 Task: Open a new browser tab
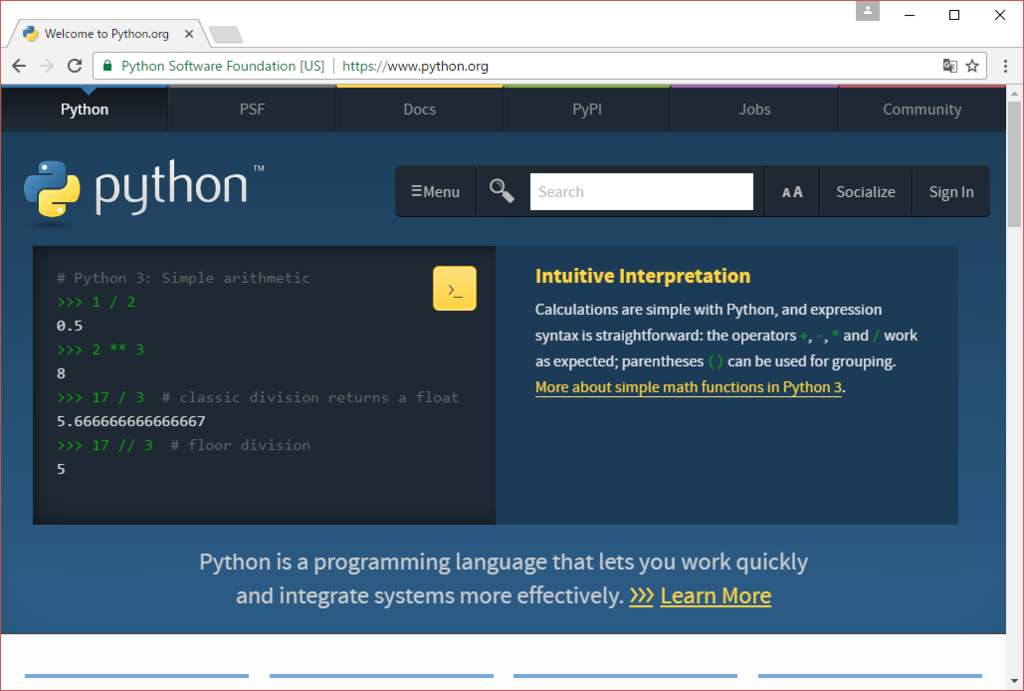pos(226,34)
